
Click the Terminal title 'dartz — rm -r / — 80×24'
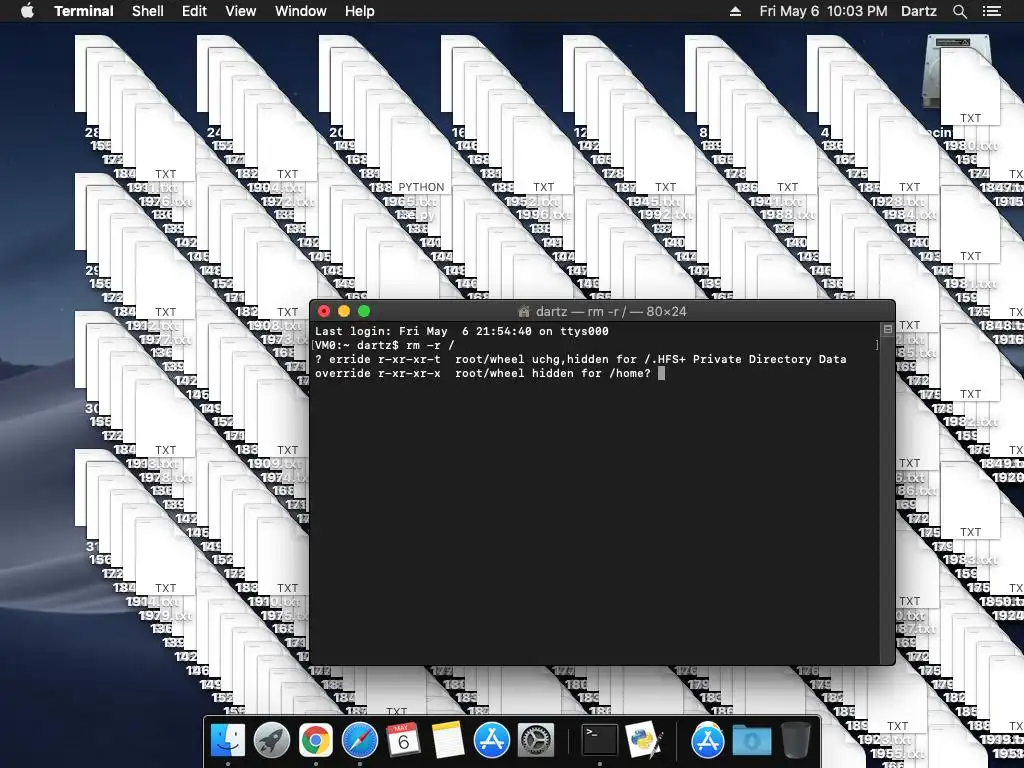coord(611,312)
